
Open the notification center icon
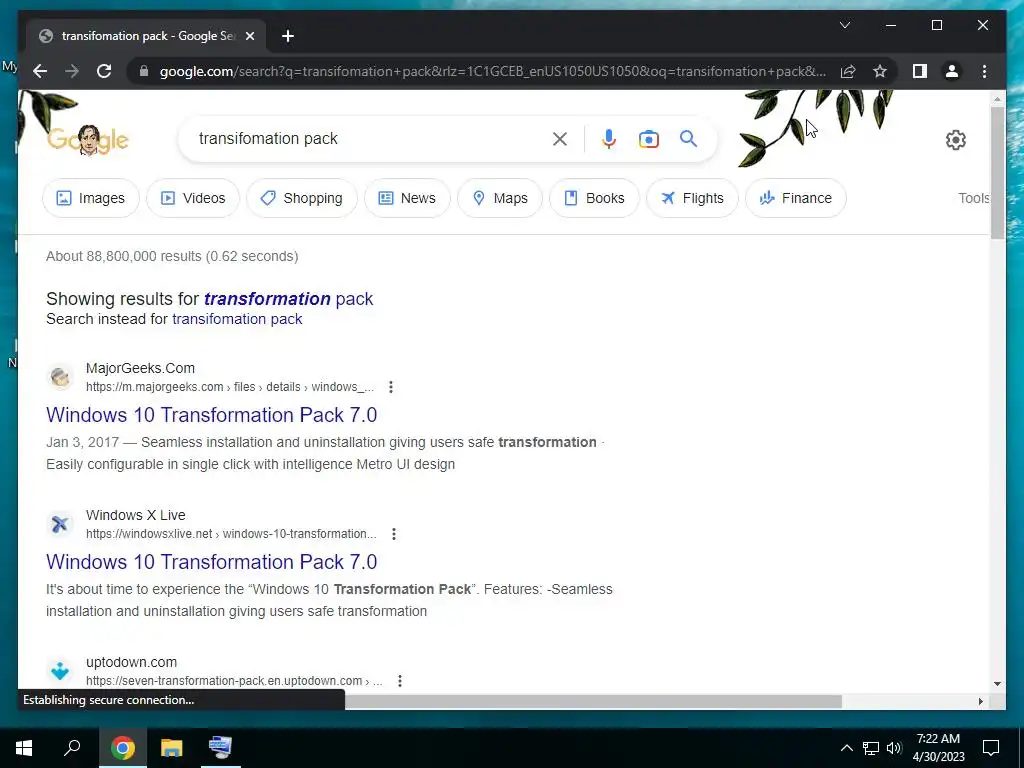991,748
